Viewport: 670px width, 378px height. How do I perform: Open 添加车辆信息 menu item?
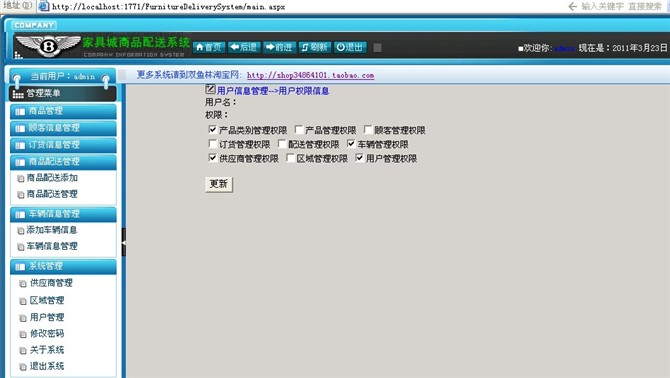click(x=52, y=230)
